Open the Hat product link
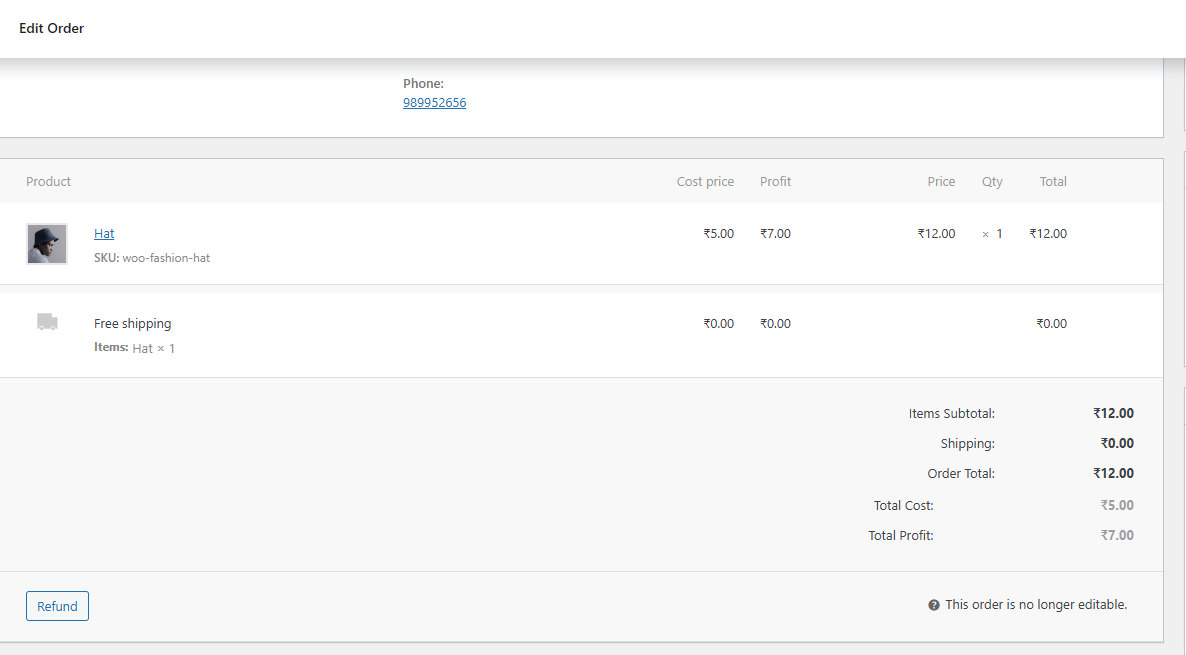The height and width of the screenshot is (655, 1186). [x=104, y=234]
